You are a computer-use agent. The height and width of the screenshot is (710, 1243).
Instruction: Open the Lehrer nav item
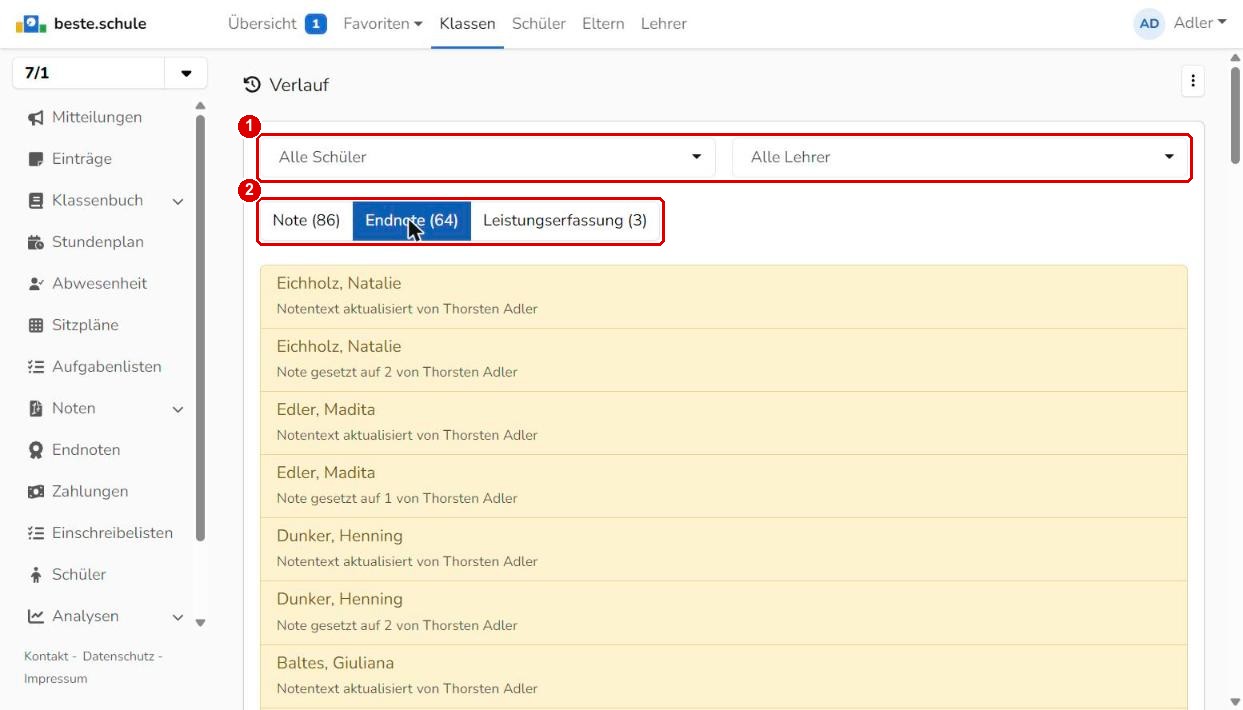pos(664,23)
